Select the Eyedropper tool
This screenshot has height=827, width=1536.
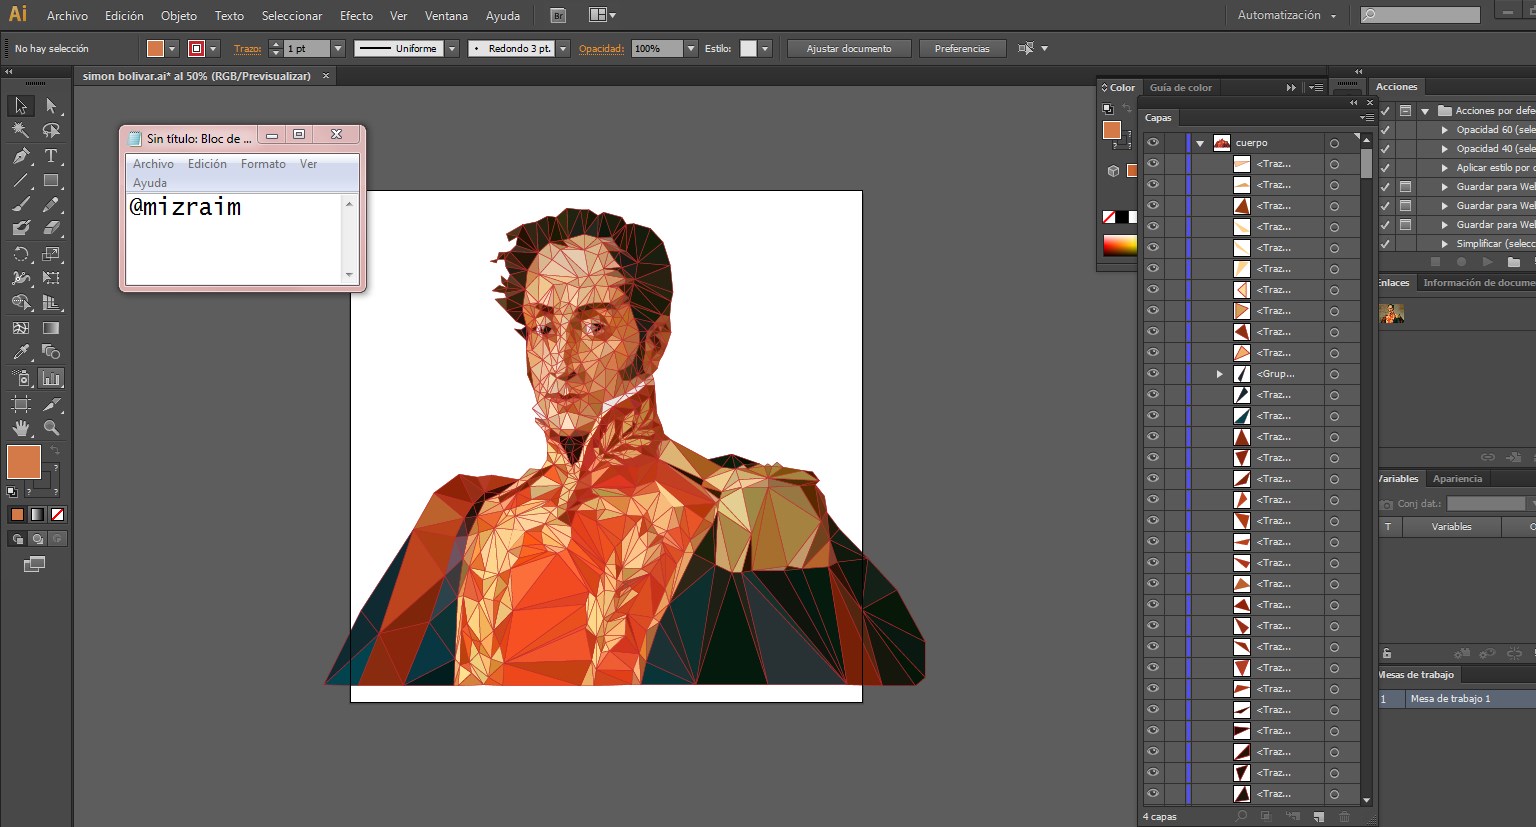pyautogui.click(x=20, y=352)
